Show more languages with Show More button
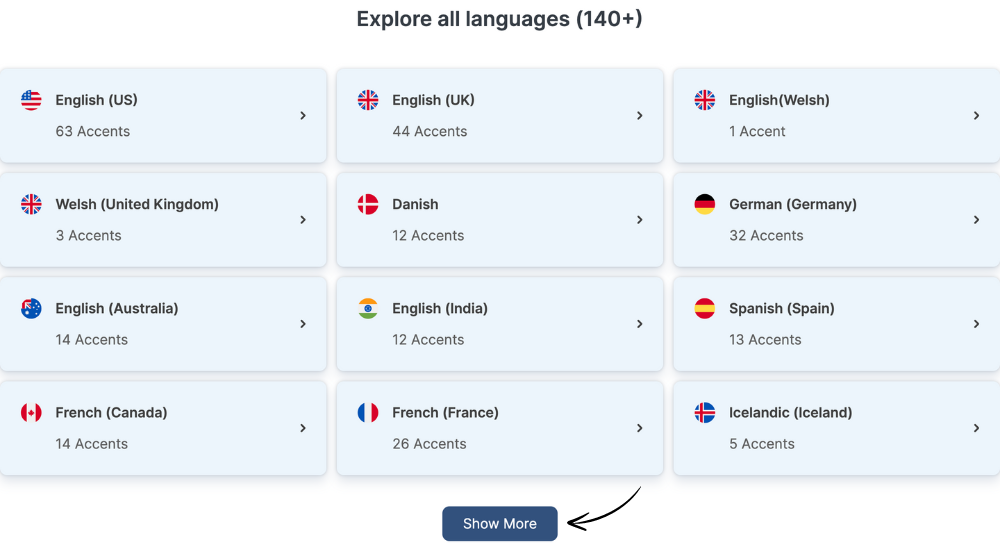 [x=500, y=524]
